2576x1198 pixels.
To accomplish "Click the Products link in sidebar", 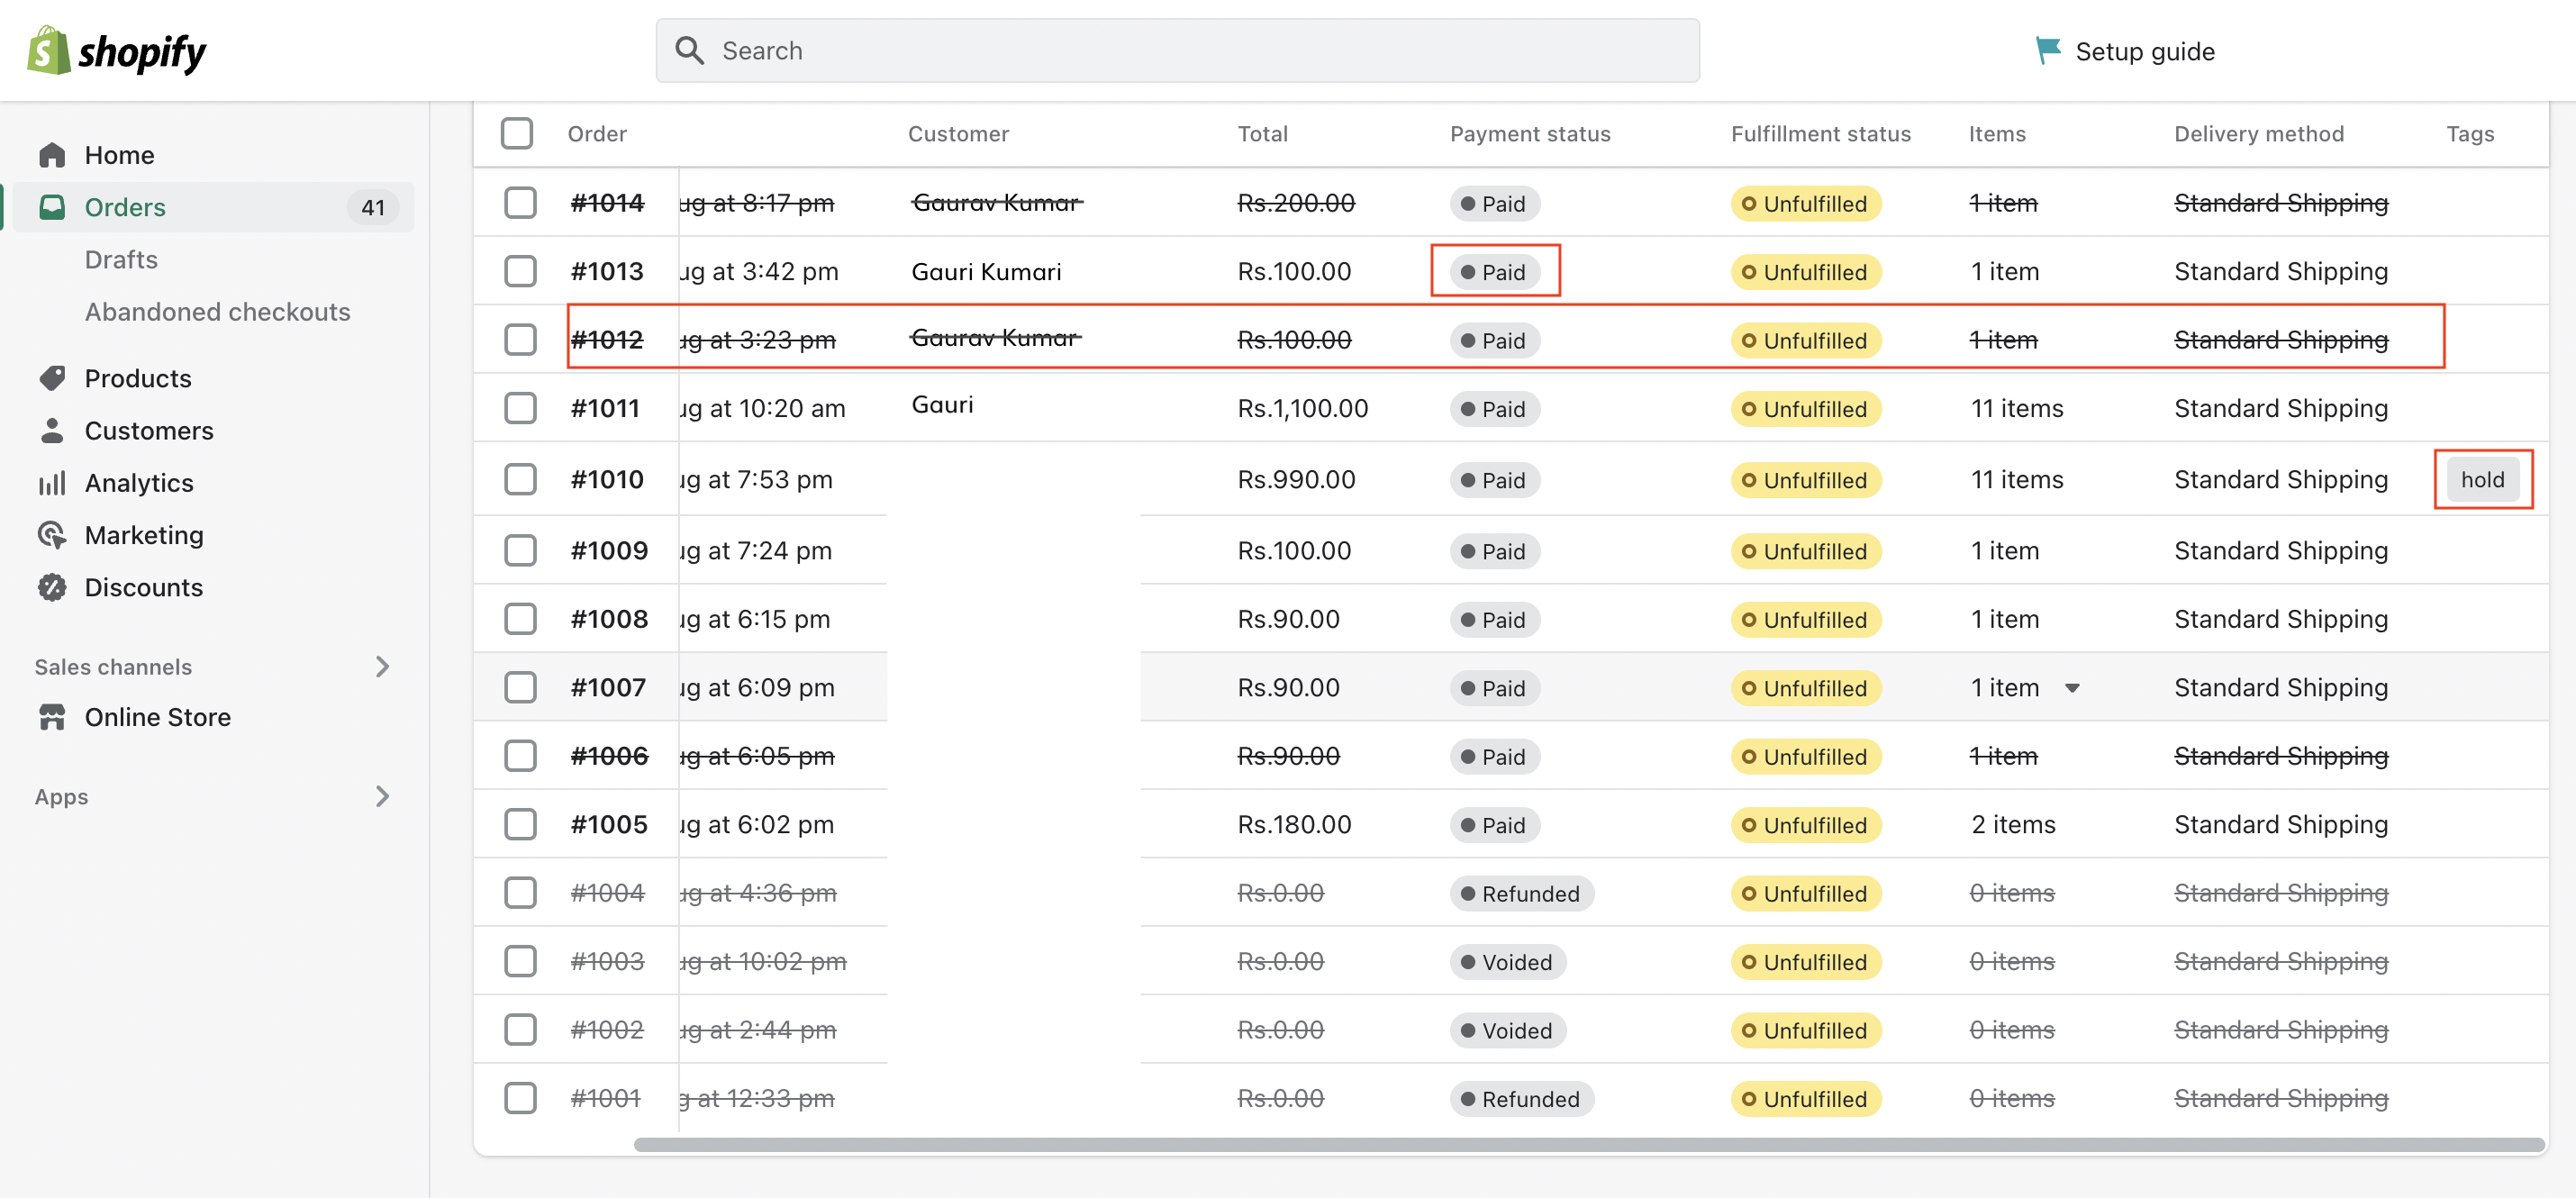I will [138, 377].
